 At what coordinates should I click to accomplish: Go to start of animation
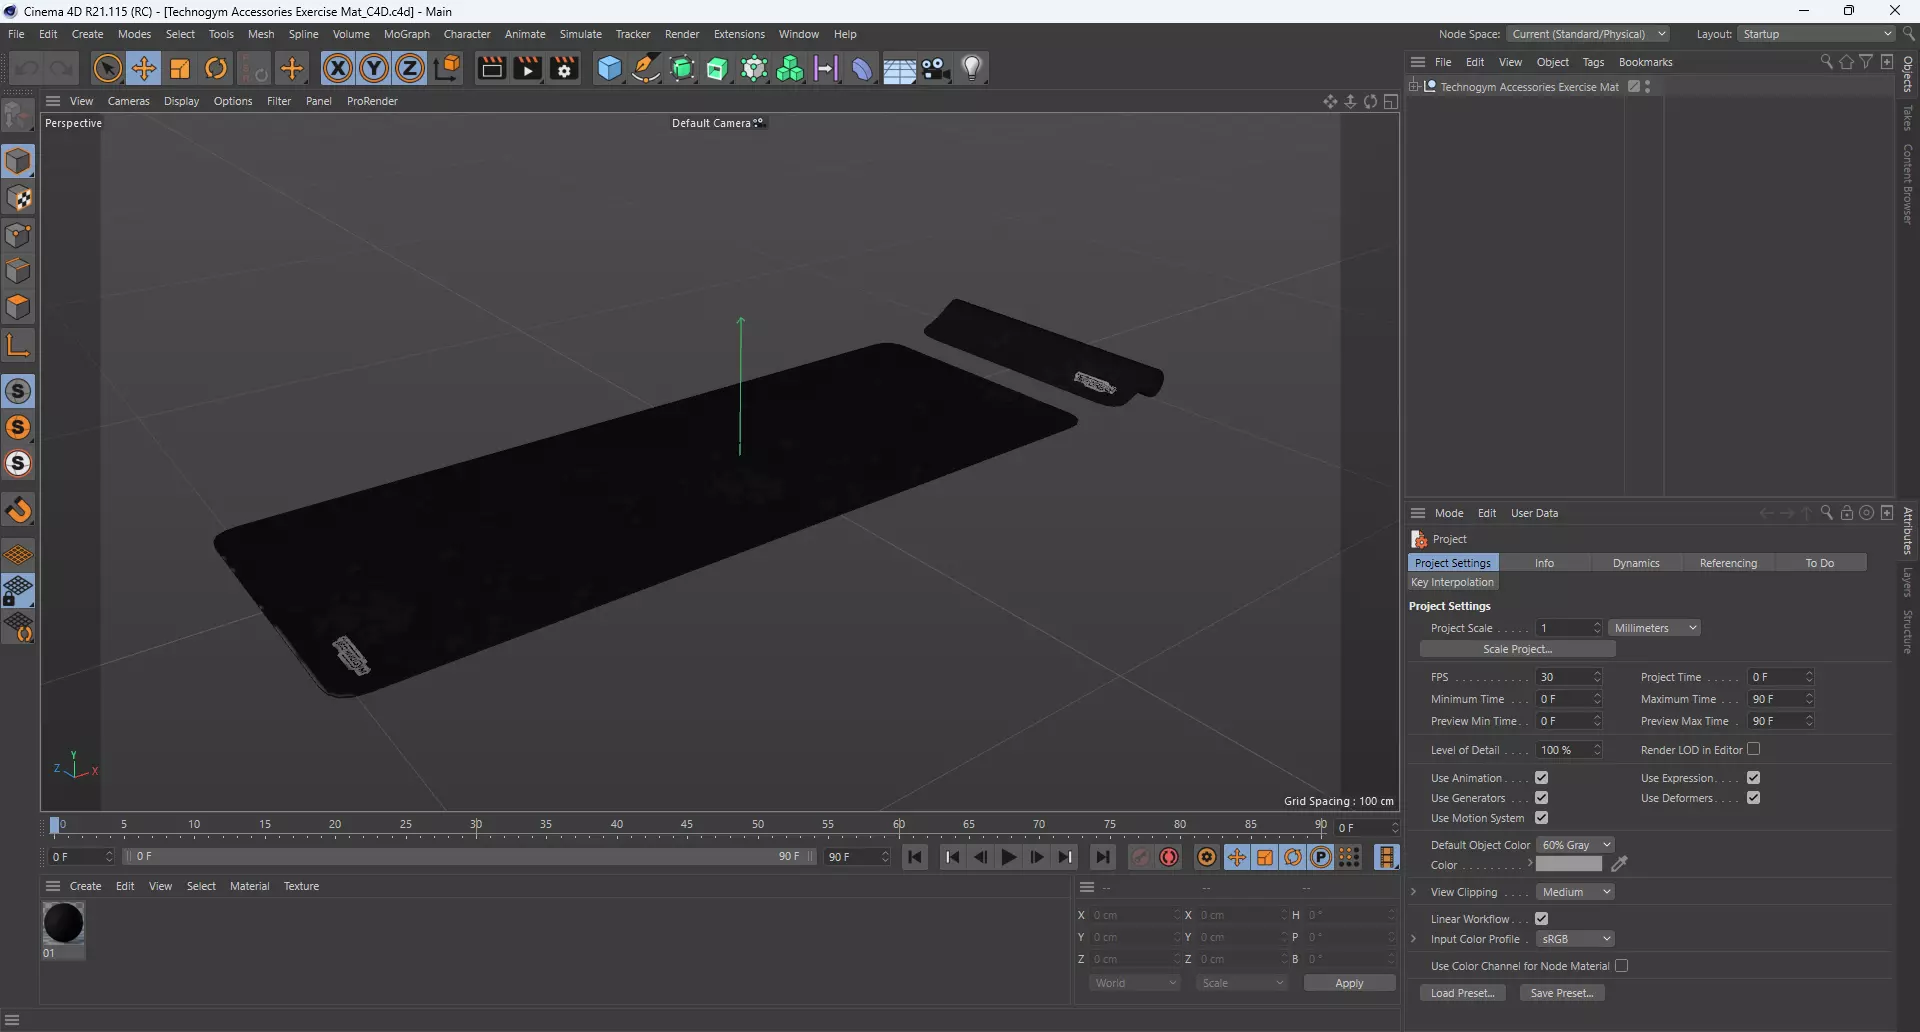[915, 857]
